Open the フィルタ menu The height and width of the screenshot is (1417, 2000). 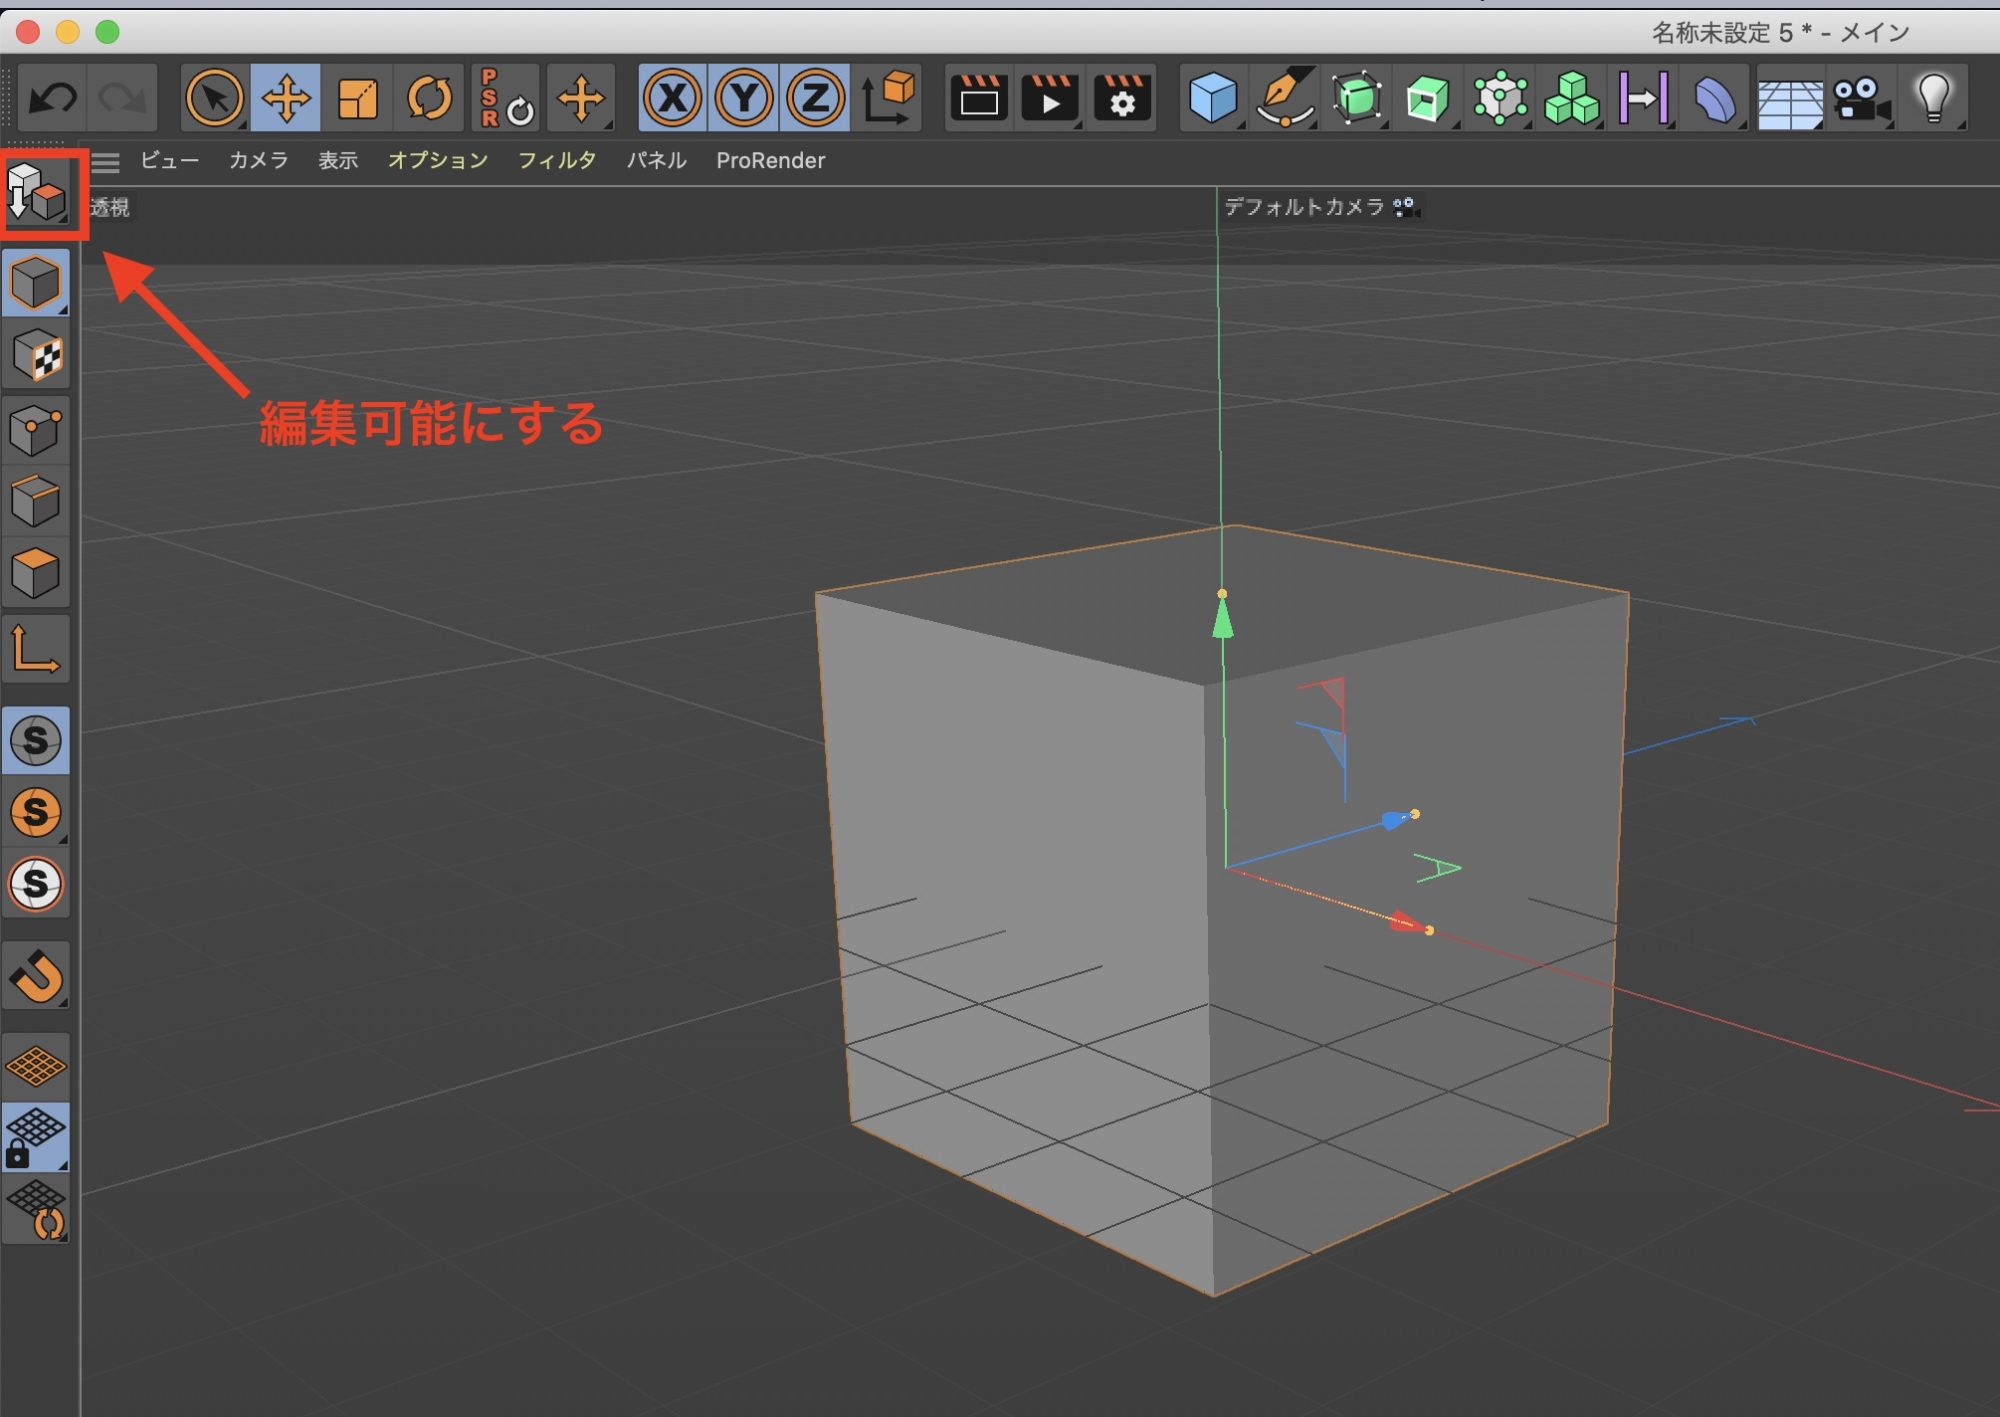point(556,160)
